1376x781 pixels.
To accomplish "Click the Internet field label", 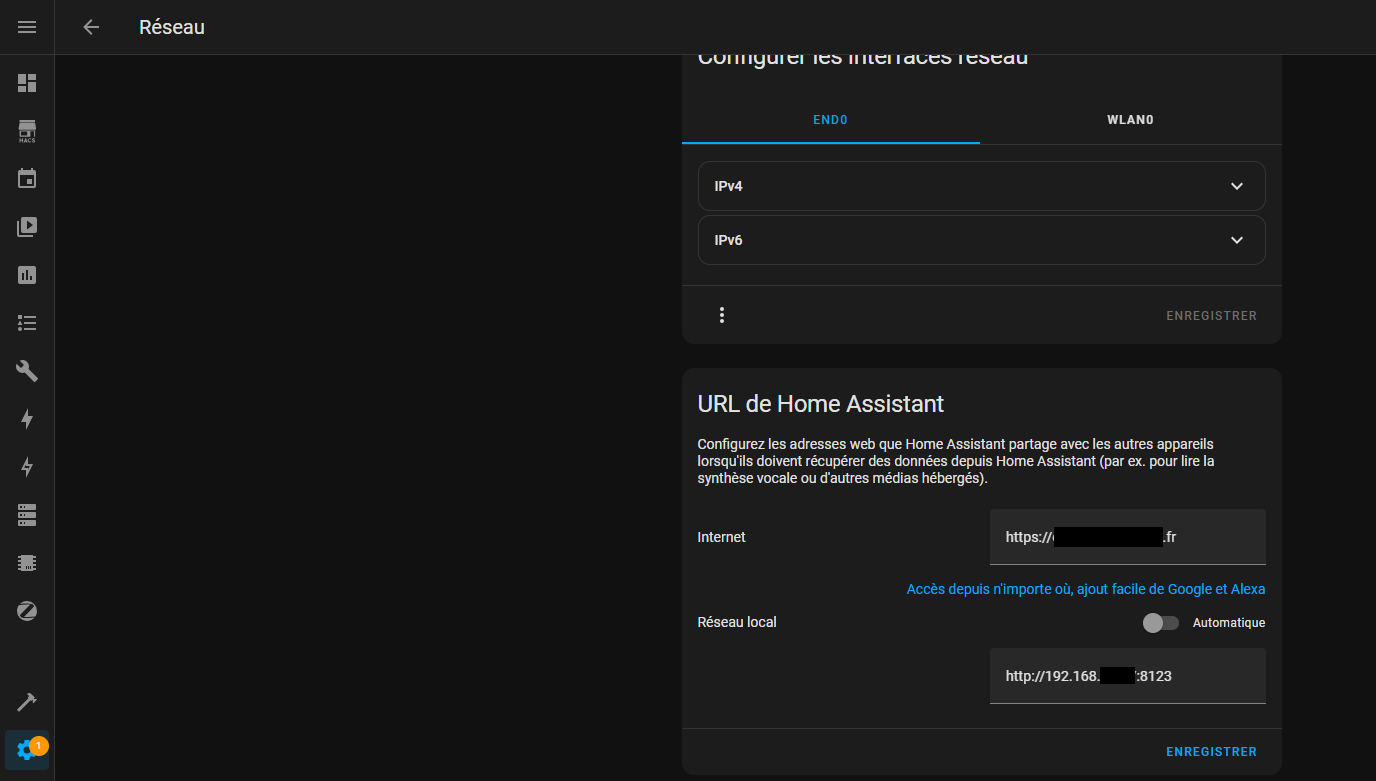I will pos(721,537).
